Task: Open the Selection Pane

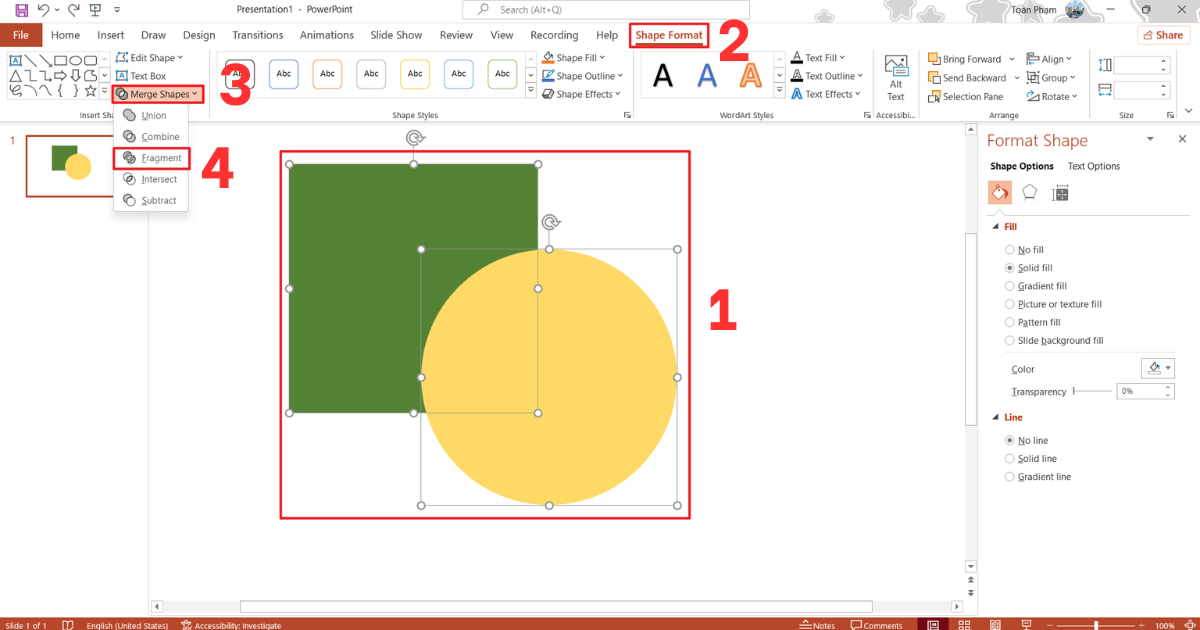Action: tap(965, 97)
